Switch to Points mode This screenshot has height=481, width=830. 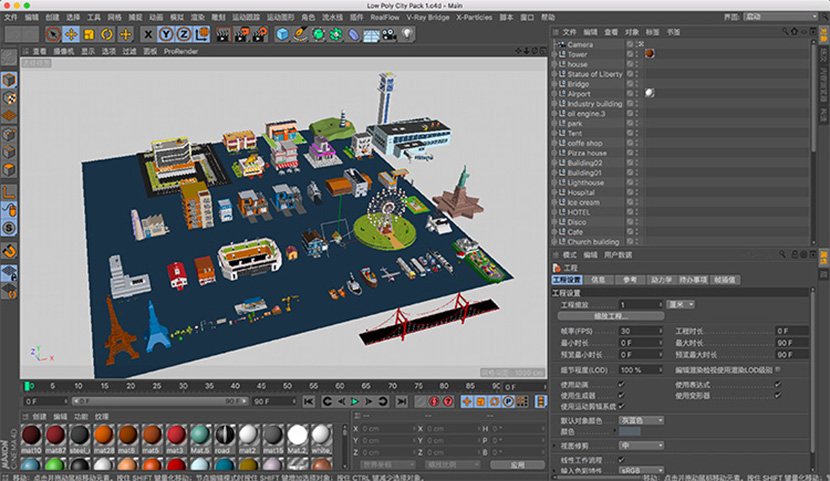(x=9, y=134)
